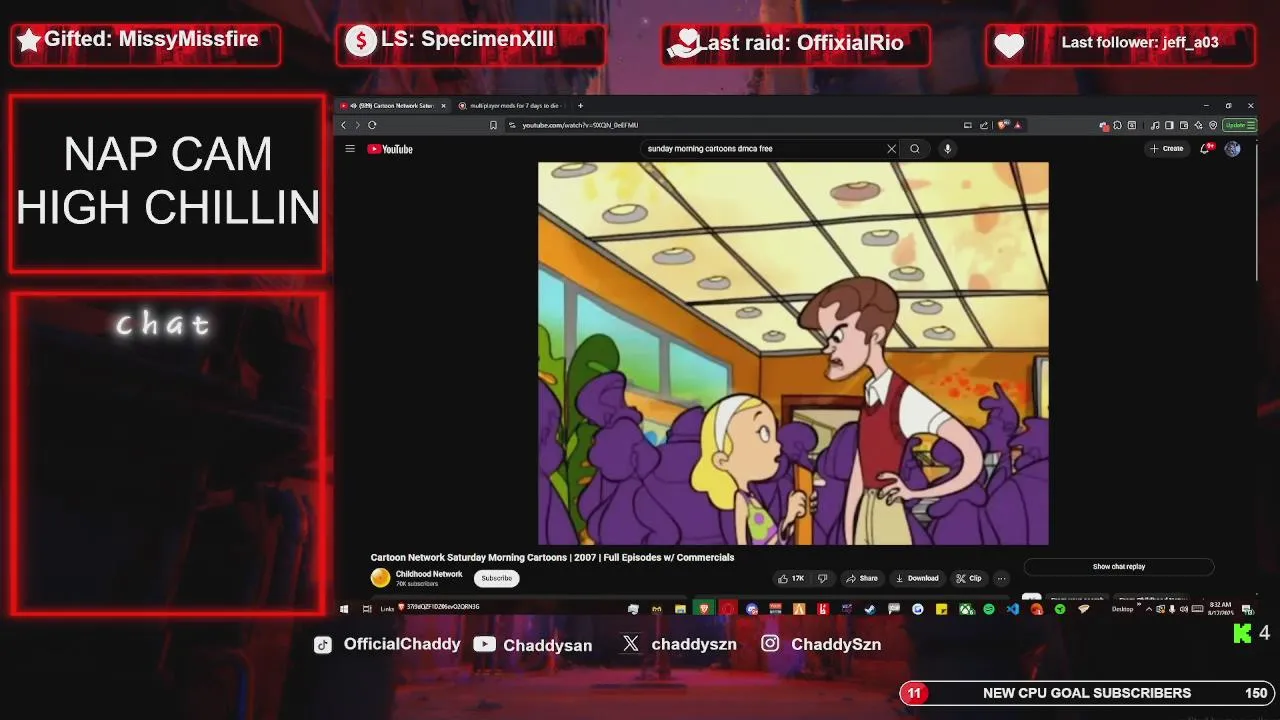The height and width of the screenshot is (720, 1280).
Task: Click the Chaddysan YouTube label overlay
Action: tap(547, 645)
